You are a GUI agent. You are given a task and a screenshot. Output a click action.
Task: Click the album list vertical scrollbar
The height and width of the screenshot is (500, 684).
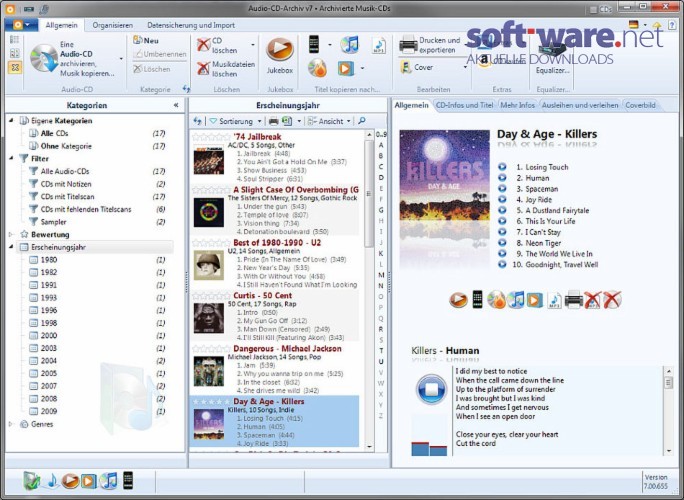(369, 290)
